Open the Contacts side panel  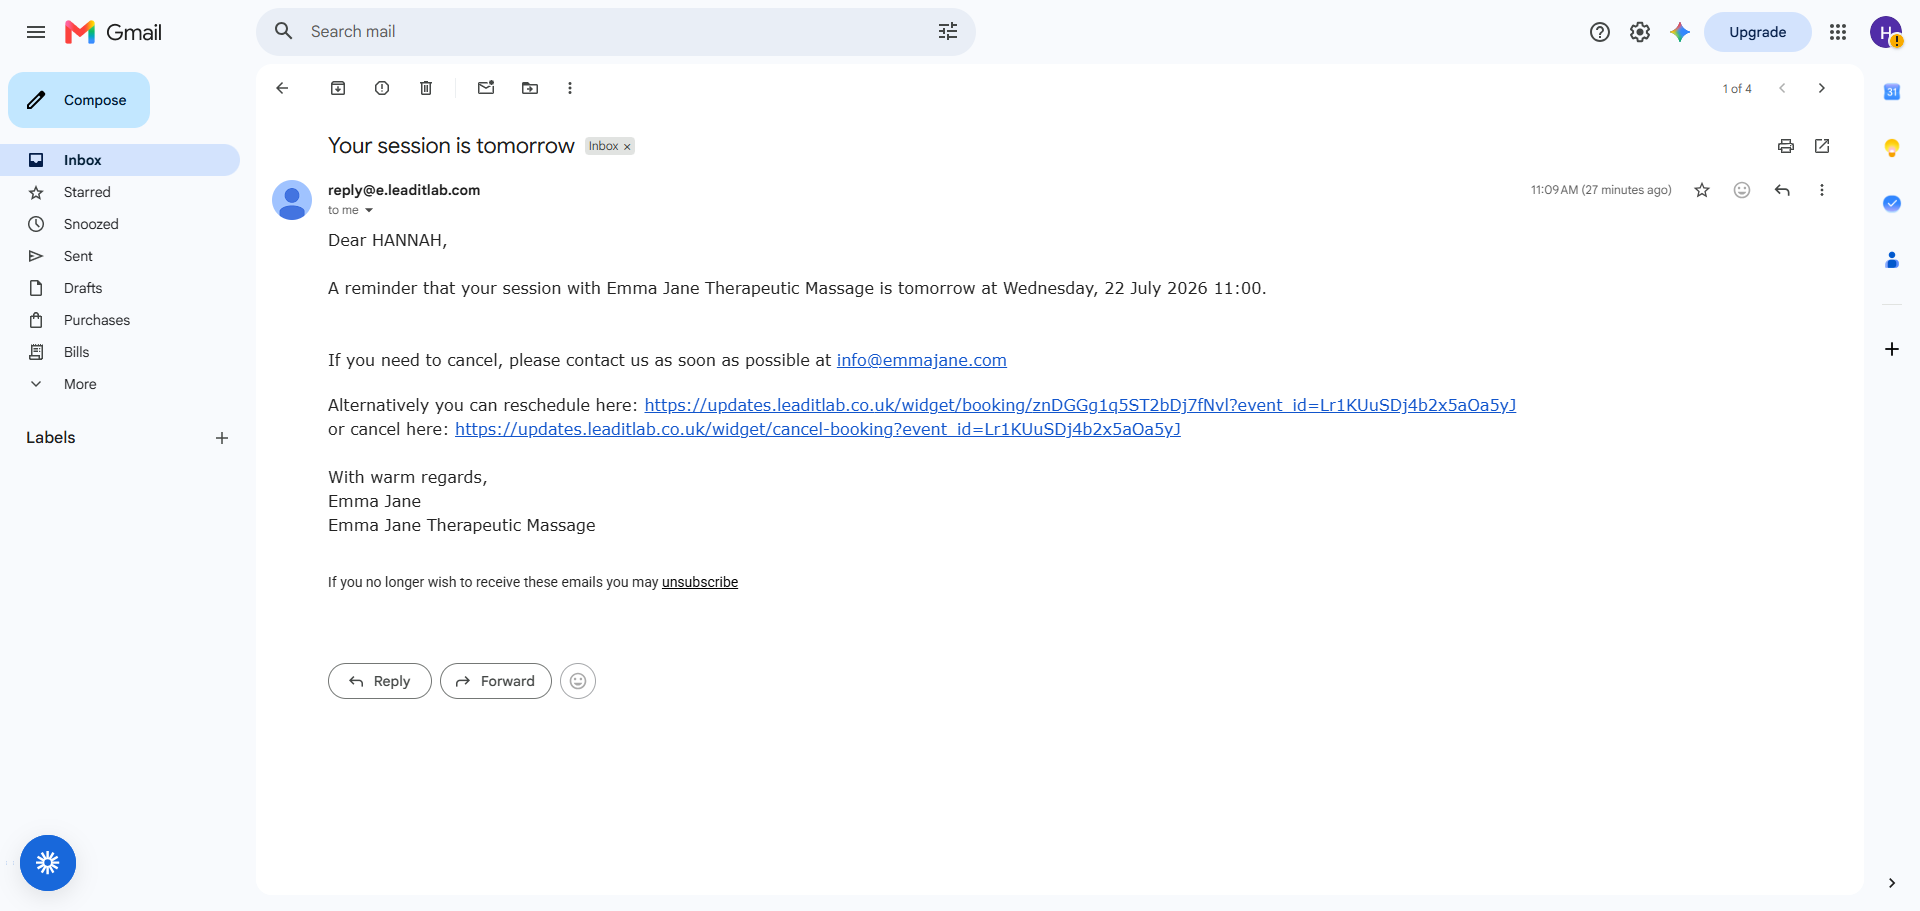(x=1892, y=260)
